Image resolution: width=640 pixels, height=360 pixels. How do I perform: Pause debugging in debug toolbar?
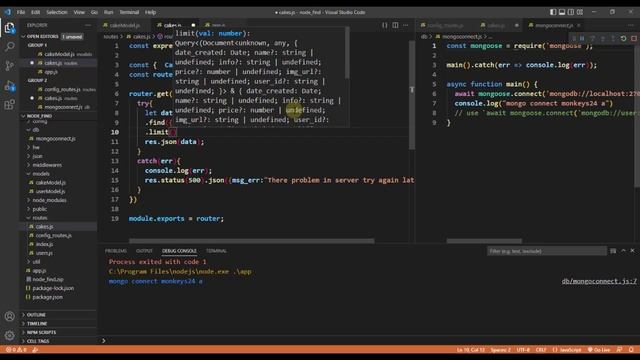click(582, 38)
